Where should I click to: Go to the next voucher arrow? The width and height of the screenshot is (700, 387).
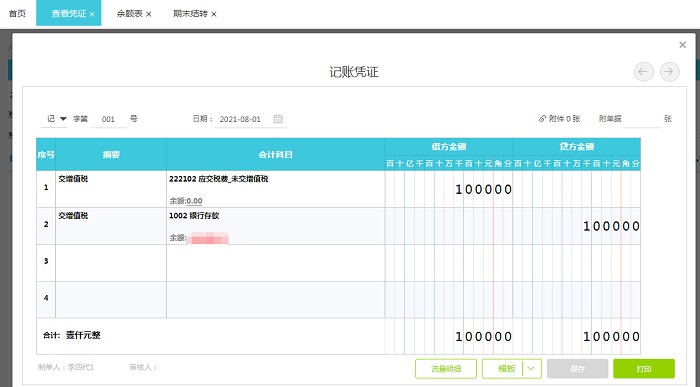[x=669, y=72]
